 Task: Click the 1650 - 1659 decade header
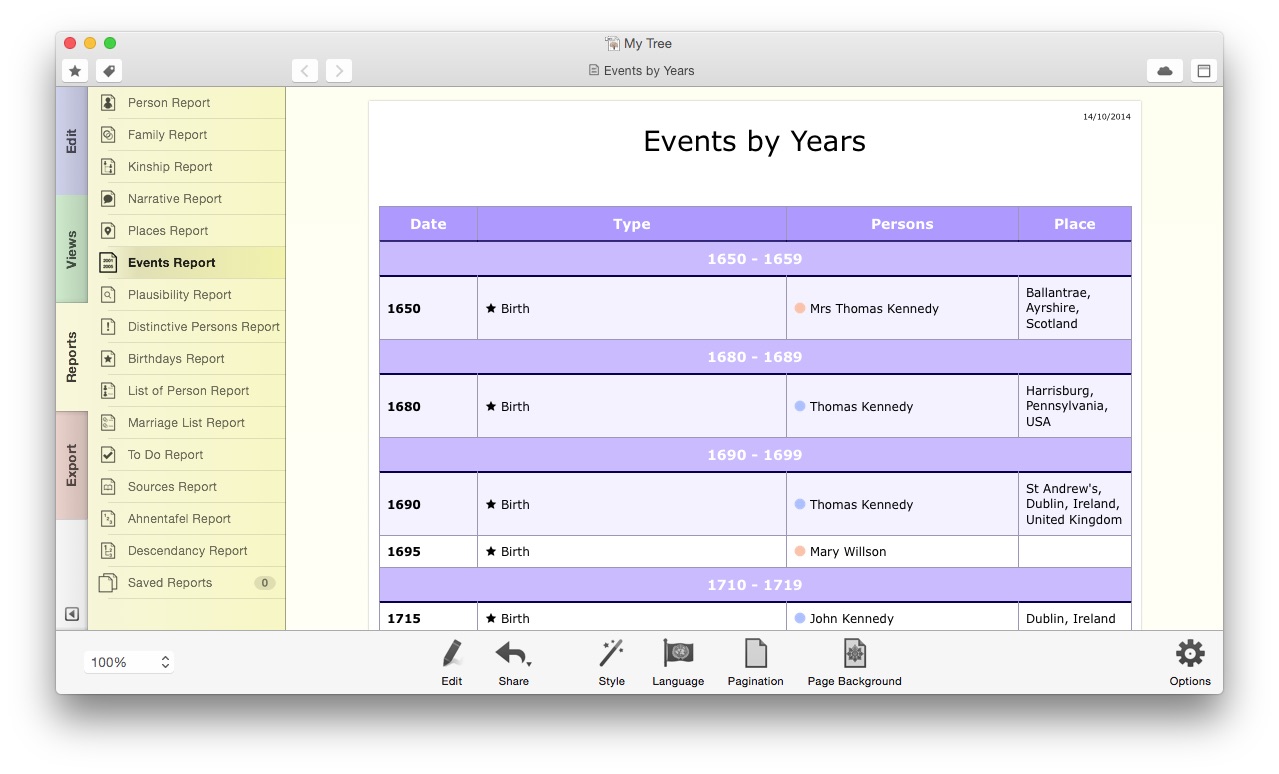(755, 259)
